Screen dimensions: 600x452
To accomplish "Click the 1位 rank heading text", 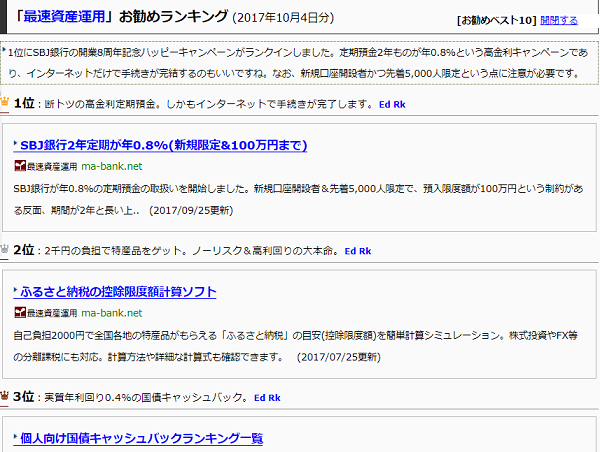I will 24,103.
